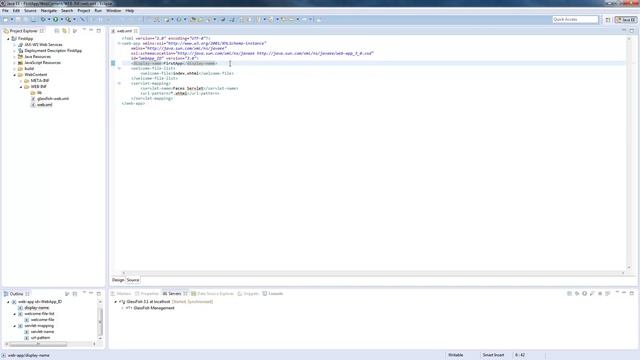Viewport: 640px width, 360px height.
Task: Open the Help menu
Action: tap(129, 11)
